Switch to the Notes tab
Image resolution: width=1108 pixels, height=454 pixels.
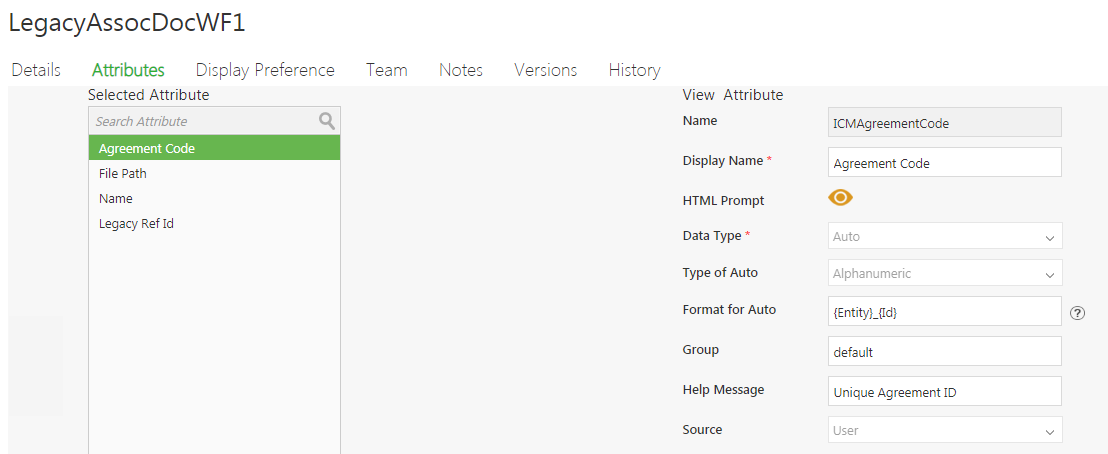pos(461,70)
